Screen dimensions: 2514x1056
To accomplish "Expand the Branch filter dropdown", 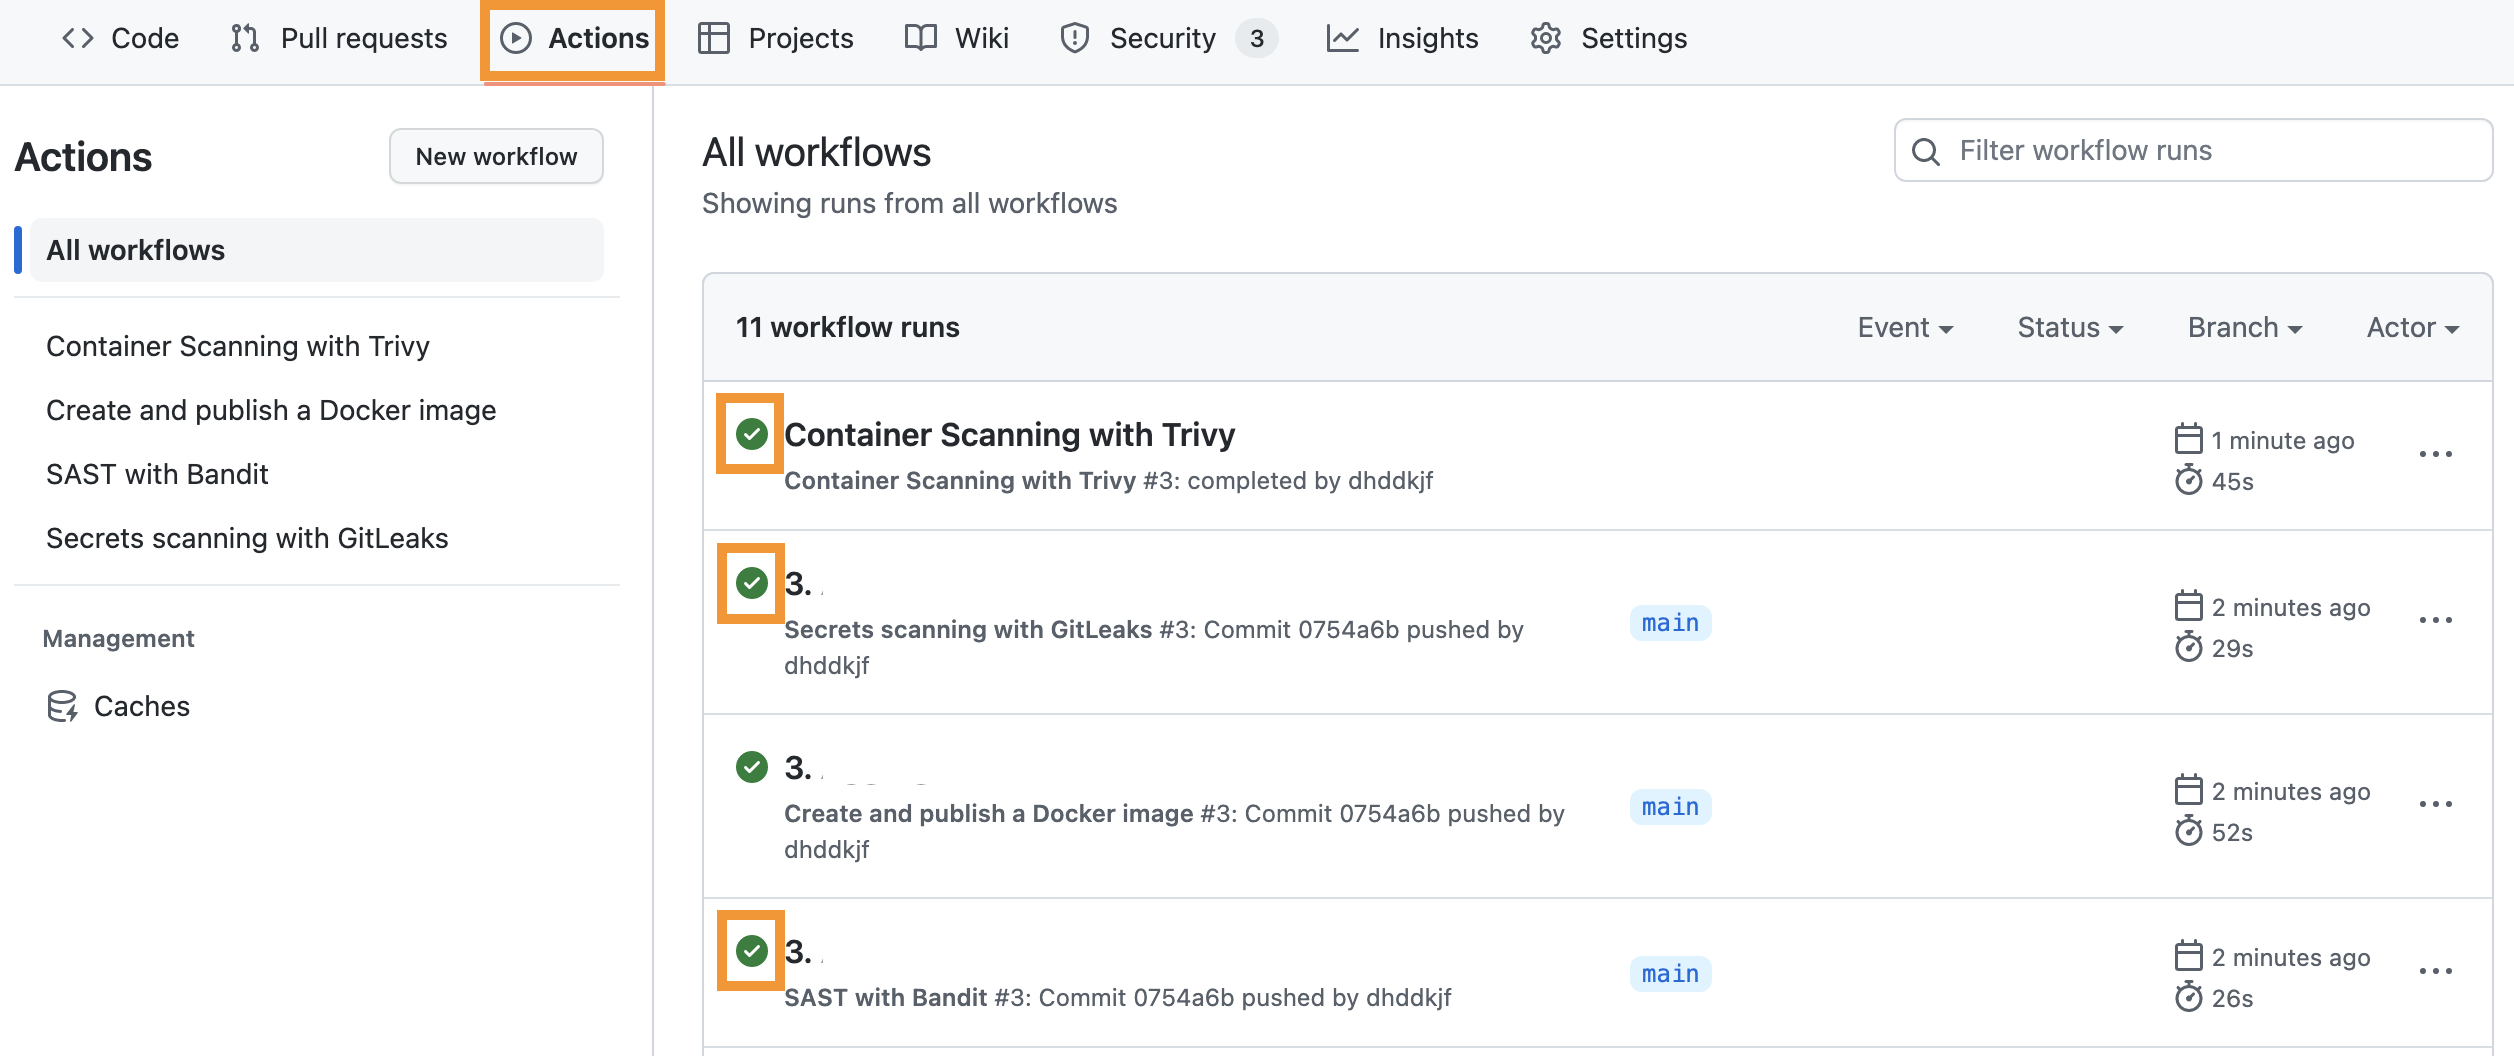I will (x=2245, y=328).
